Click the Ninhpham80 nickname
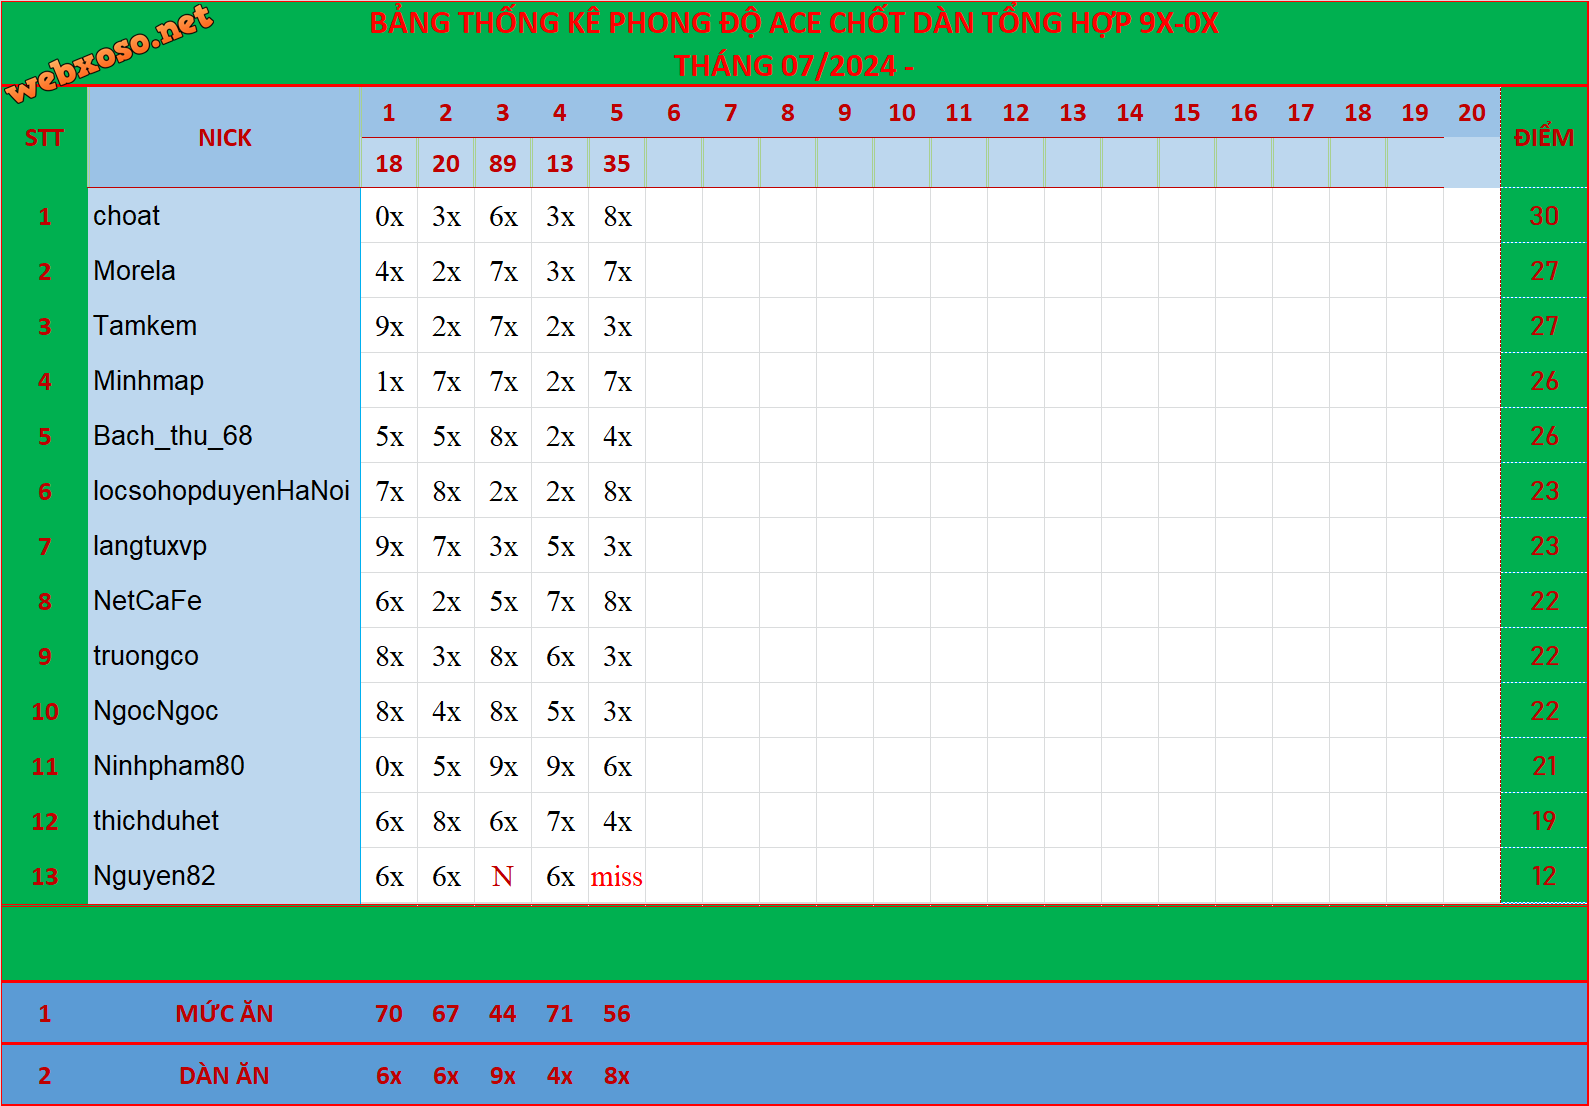Screen dimensions: 1589x1106 tap(224, 766)
